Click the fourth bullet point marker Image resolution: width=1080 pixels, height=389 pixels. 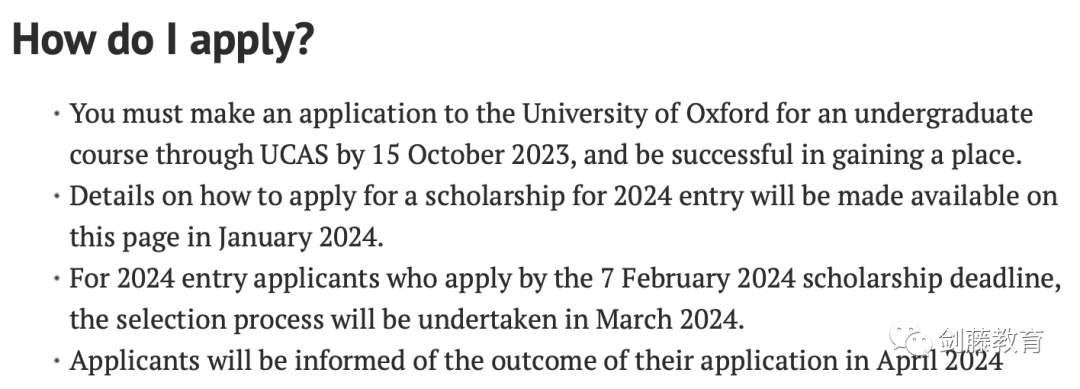pyautogui.click(x=56, y=362)
